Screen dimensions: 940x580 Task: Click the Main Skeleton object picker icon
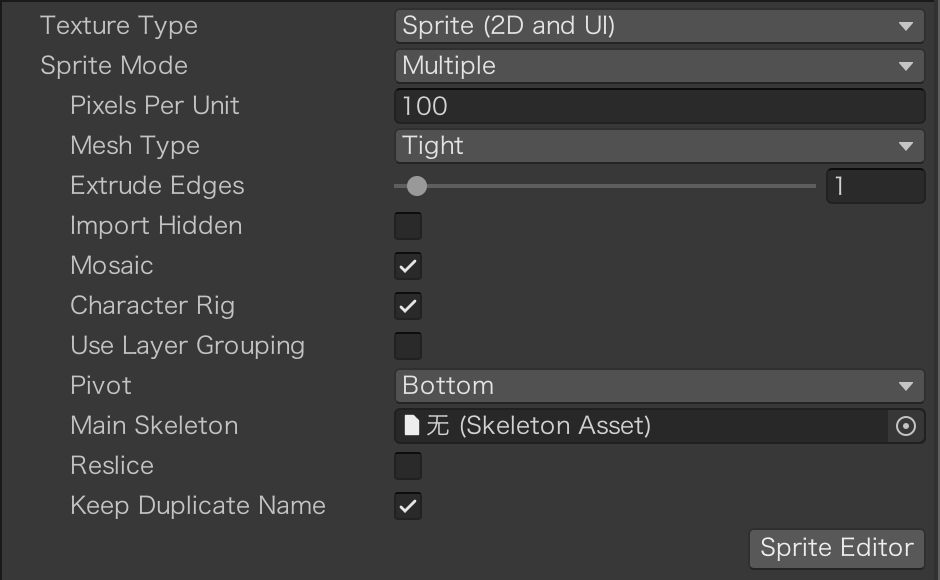pyautogui.click(x=906, y=426)
